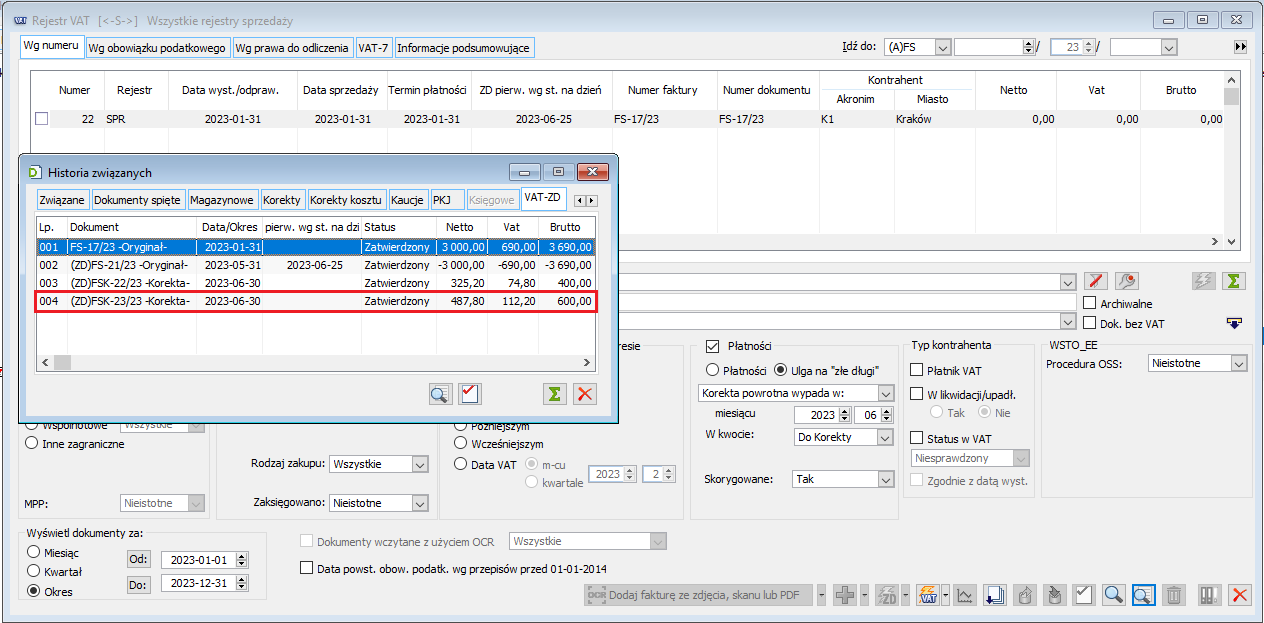
Task: Click the trash can delete icon
Action: tap(1174, 595)
